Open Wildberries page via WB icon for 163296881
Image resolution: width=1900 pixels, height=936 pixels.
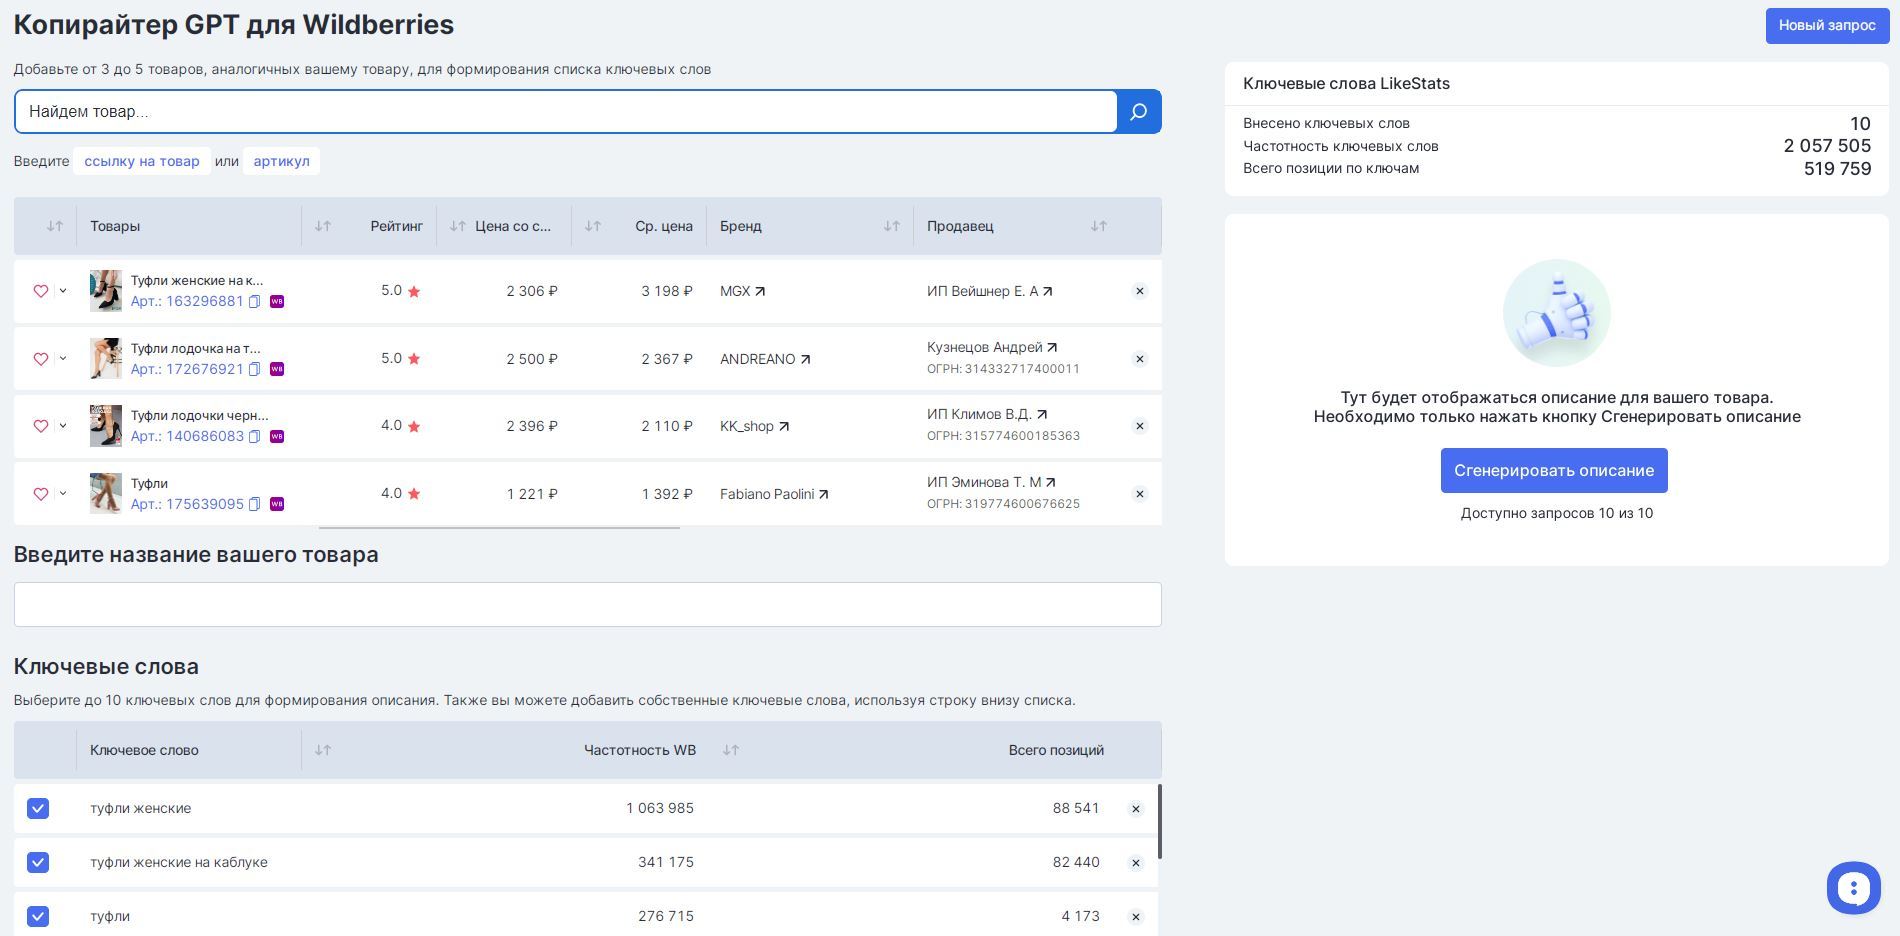coord(277,302)
